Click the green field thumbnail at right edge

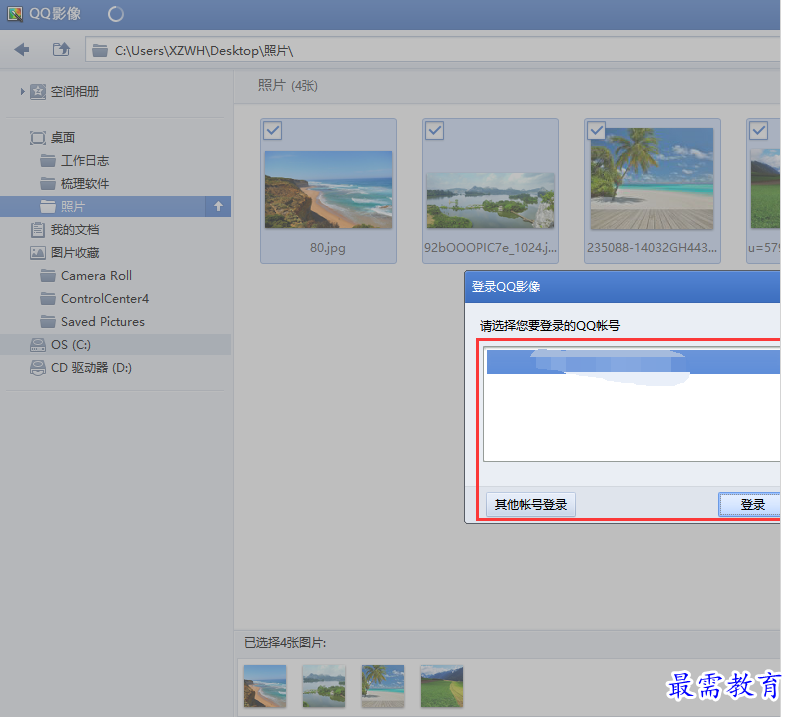point(765,188)
